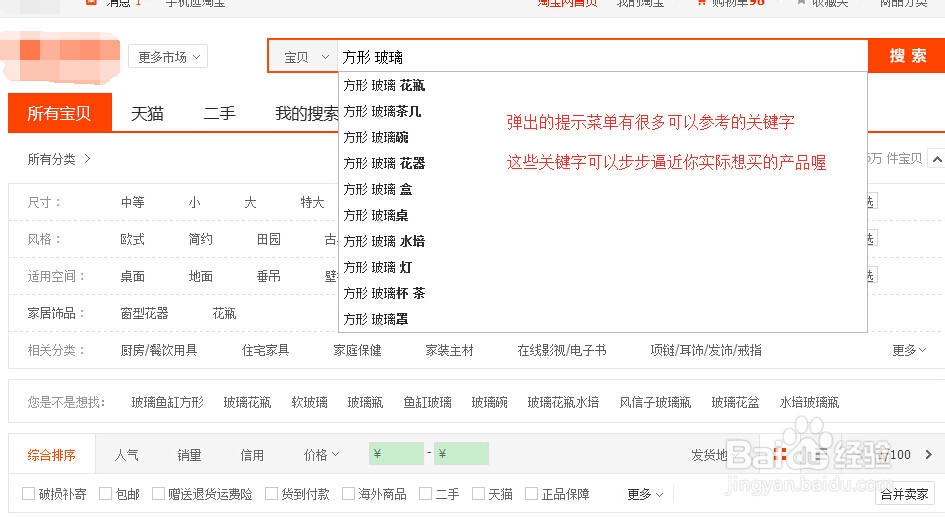Open the 价格 sort dropdown
This screenshot has width=945, height=517.
(x=321, y=455)
